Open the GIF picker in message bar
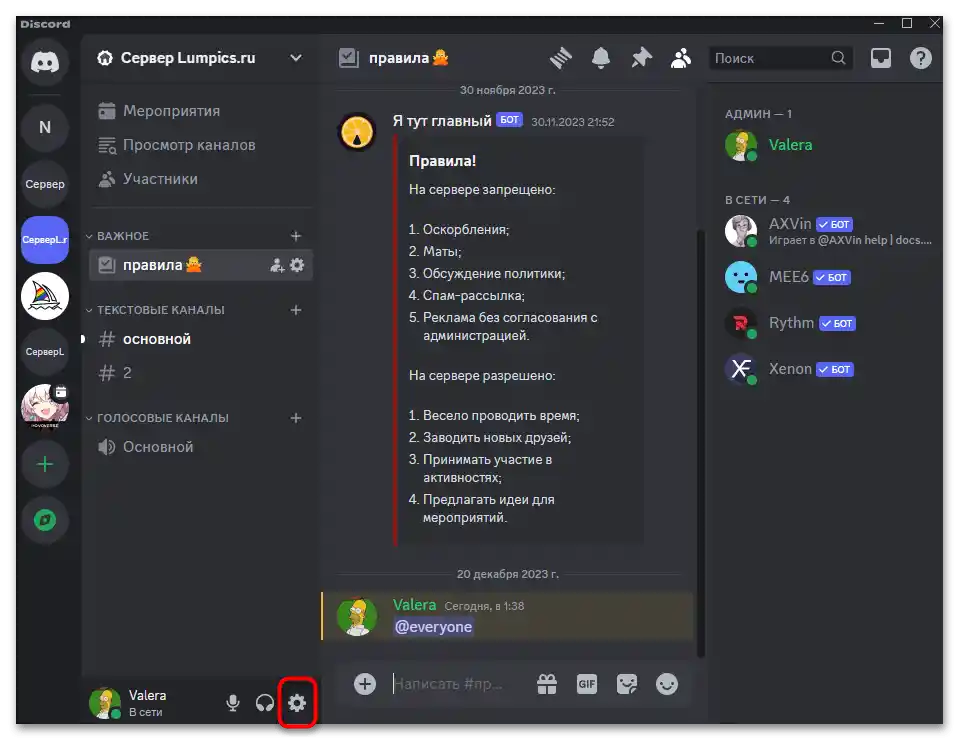Screen dimensions: 959x740 [x=586, y=684]
